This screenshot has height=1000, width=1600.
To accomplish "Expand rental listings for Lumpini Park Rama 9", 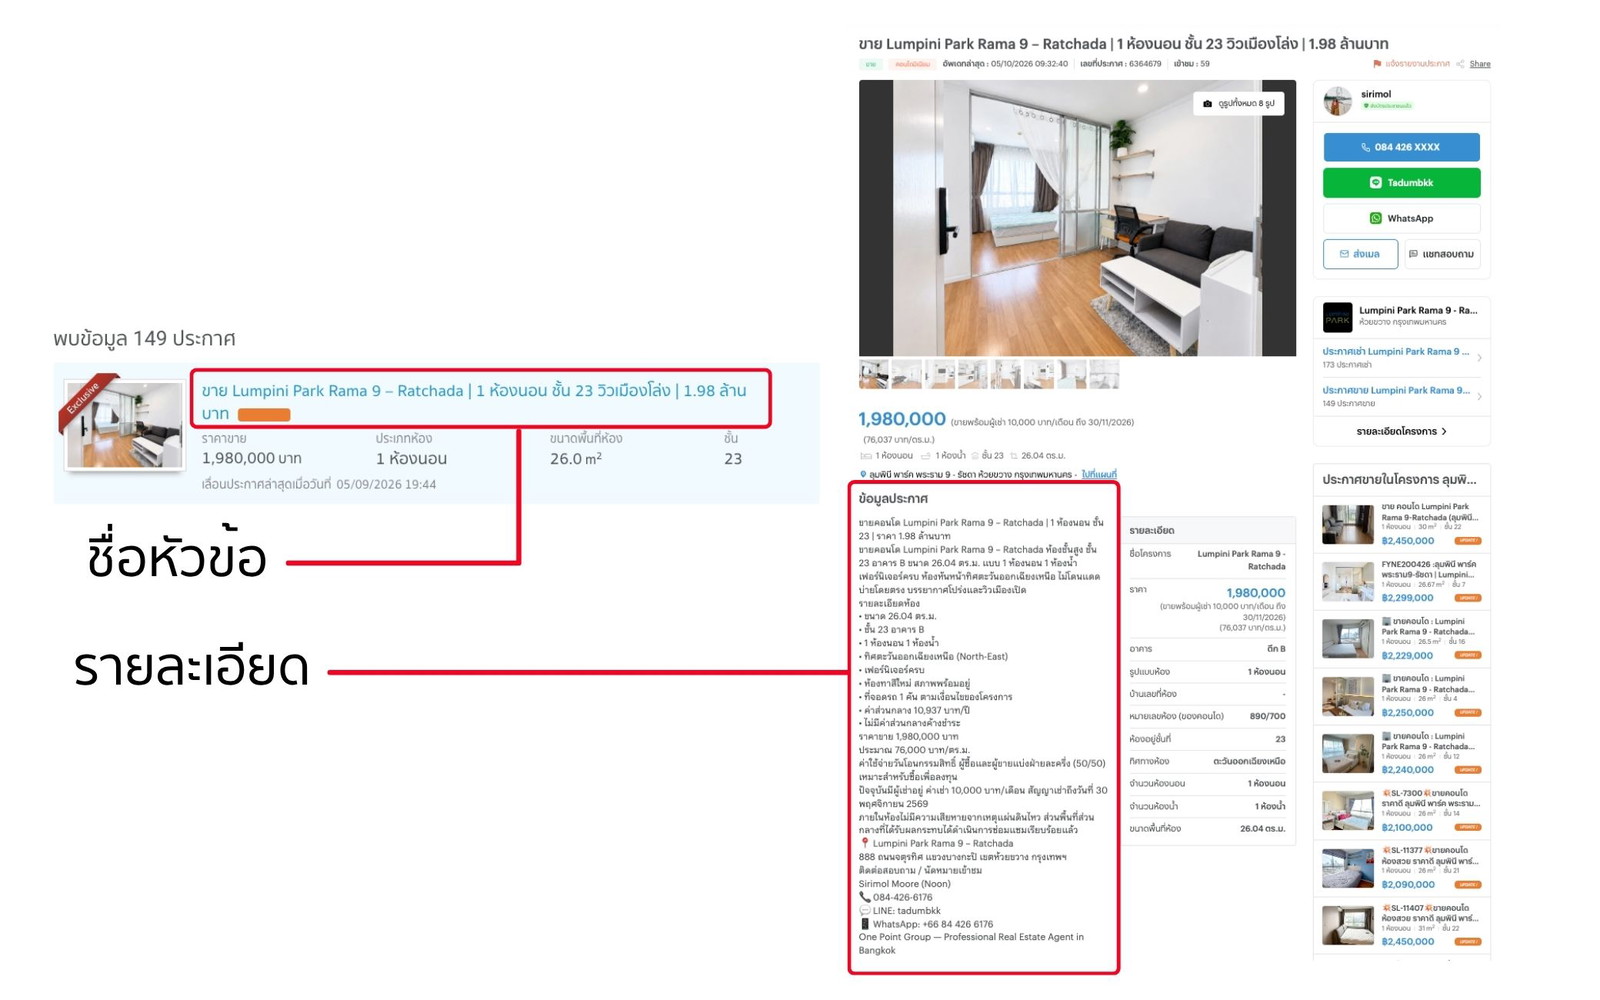I will (1401, 357).
